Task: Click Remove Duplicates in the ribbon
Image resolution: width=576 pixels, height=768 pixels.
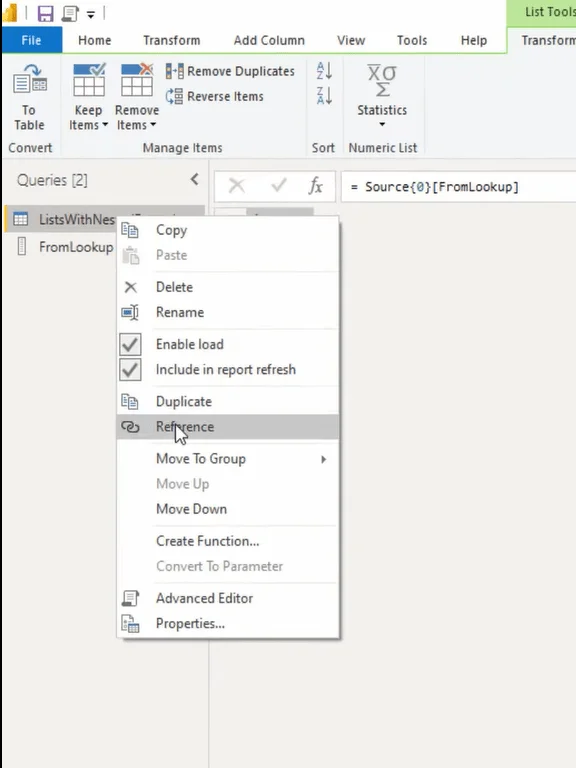Action: [230, 71]
